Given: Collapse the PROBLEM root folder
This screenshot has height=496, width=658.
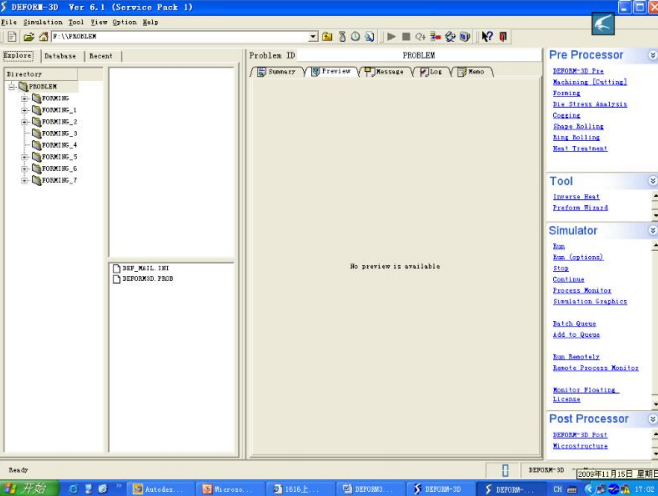Looking at the screenshot, I should (12, 86).
